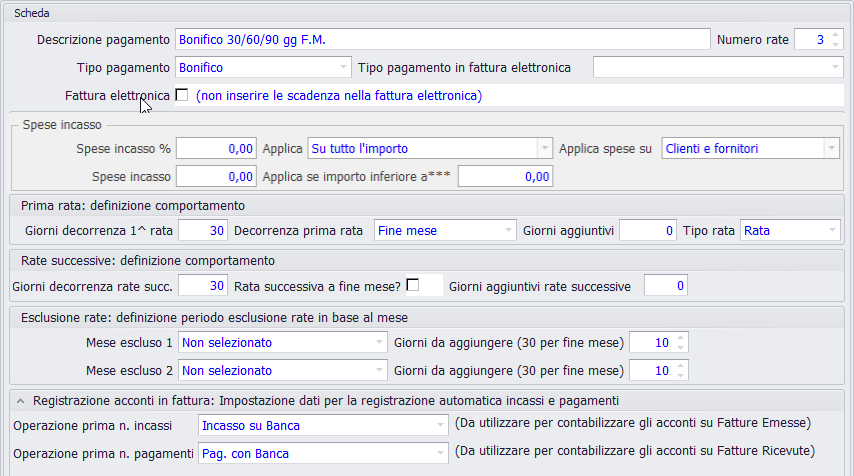
Task: Click the note '(non inserire le scadenza nella fattura elettronica)'
Action: coord(339,95)
